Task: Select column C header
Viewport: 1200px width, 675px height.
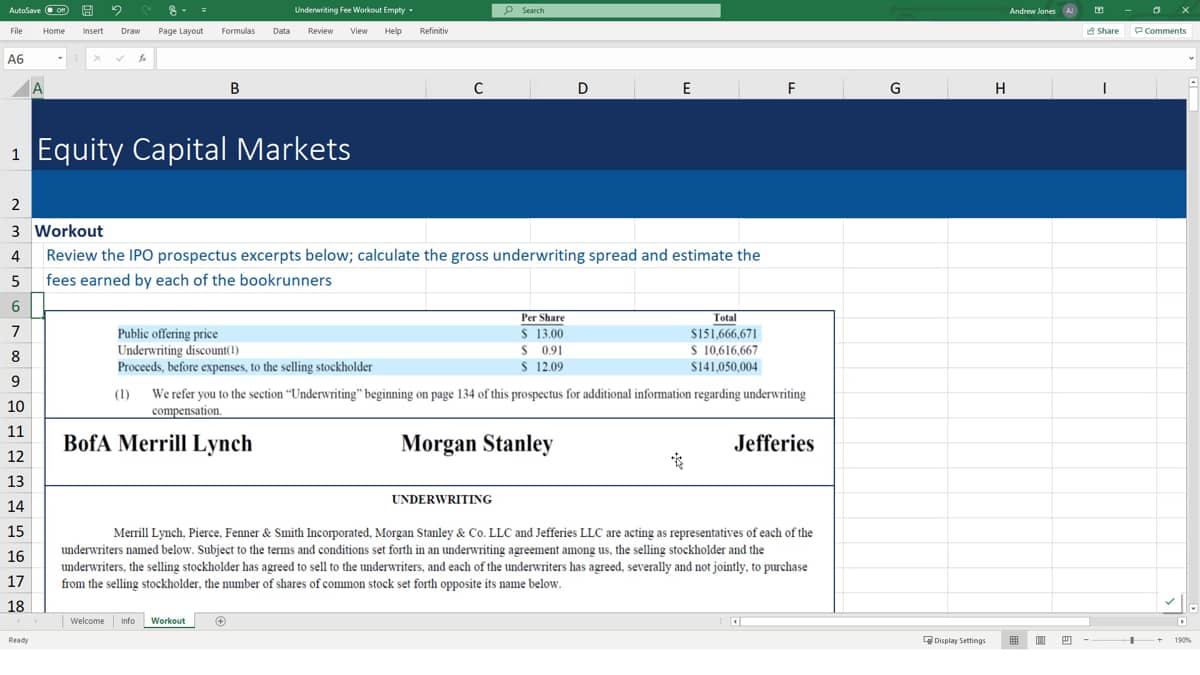Action: click(478, 88)
